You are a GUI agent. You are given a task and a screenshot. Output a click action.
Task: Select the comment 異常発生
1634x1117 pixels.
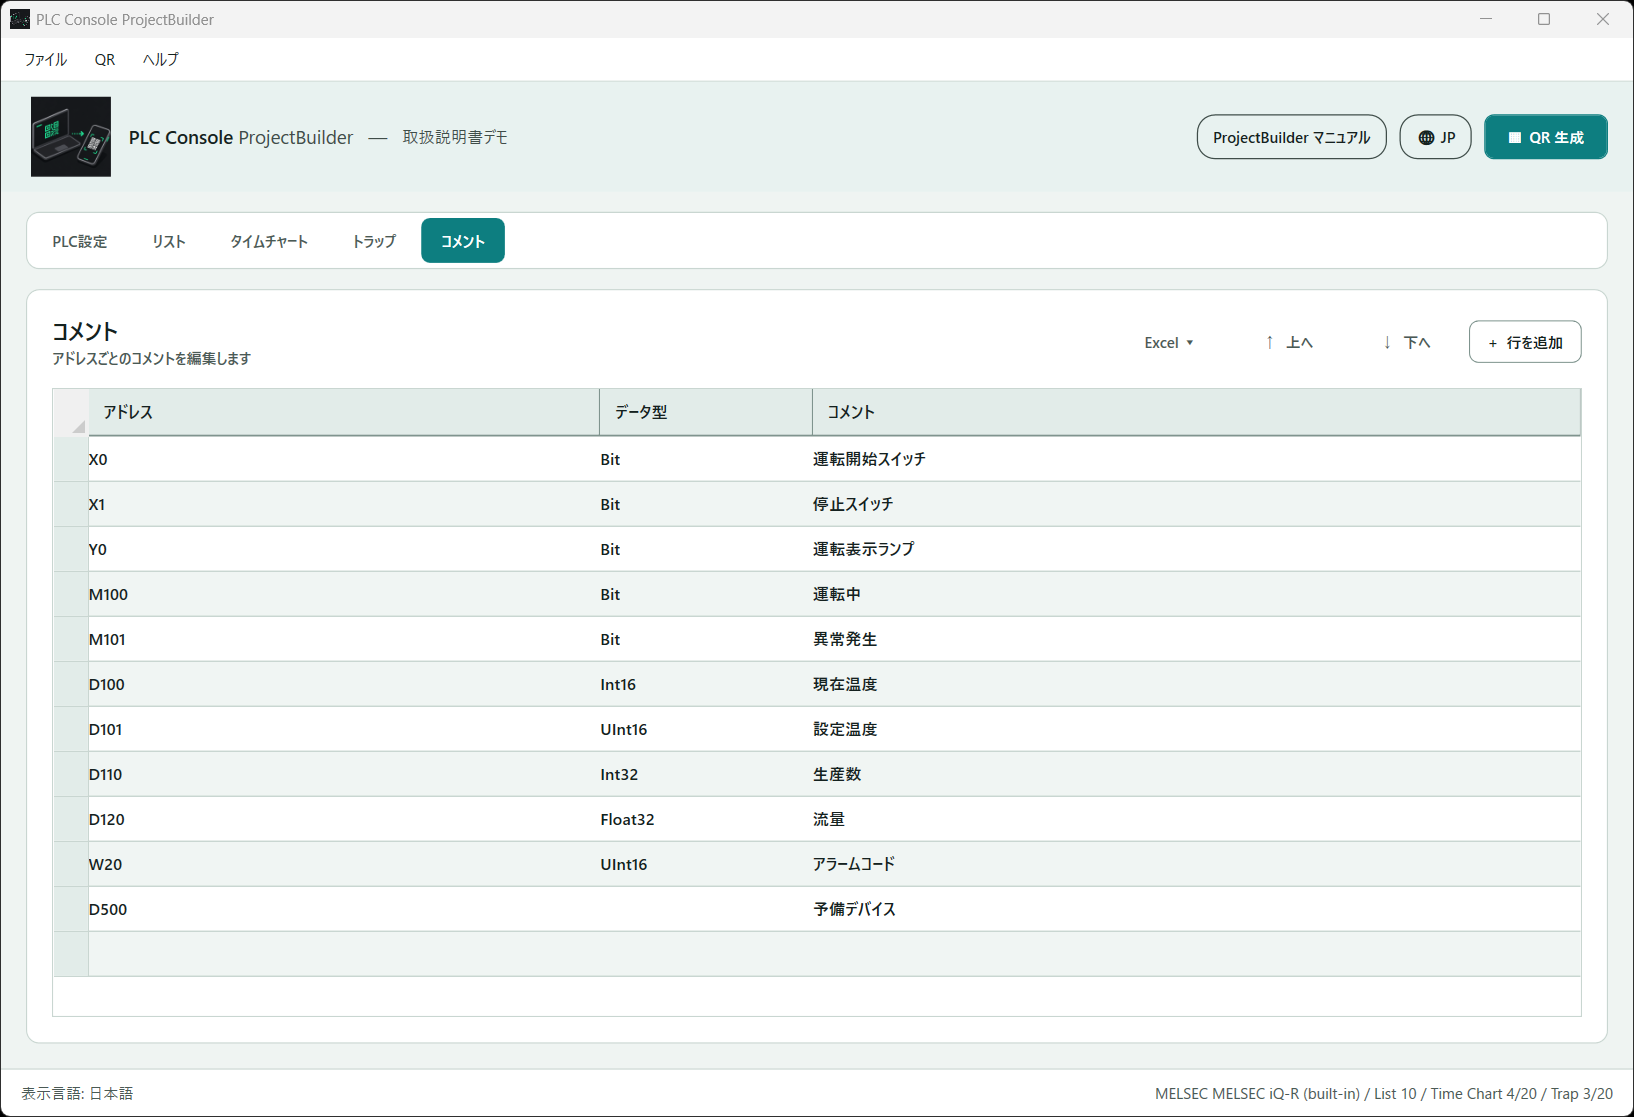[x=1197, y=639]
